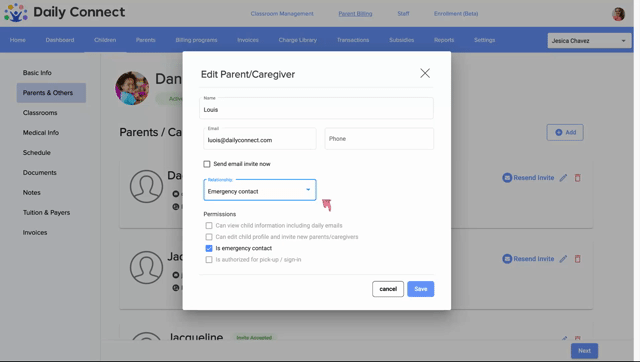Click the pencil edit icon in first caregiver card
Viewport: 640px width, 362px height.
point(563,178)
